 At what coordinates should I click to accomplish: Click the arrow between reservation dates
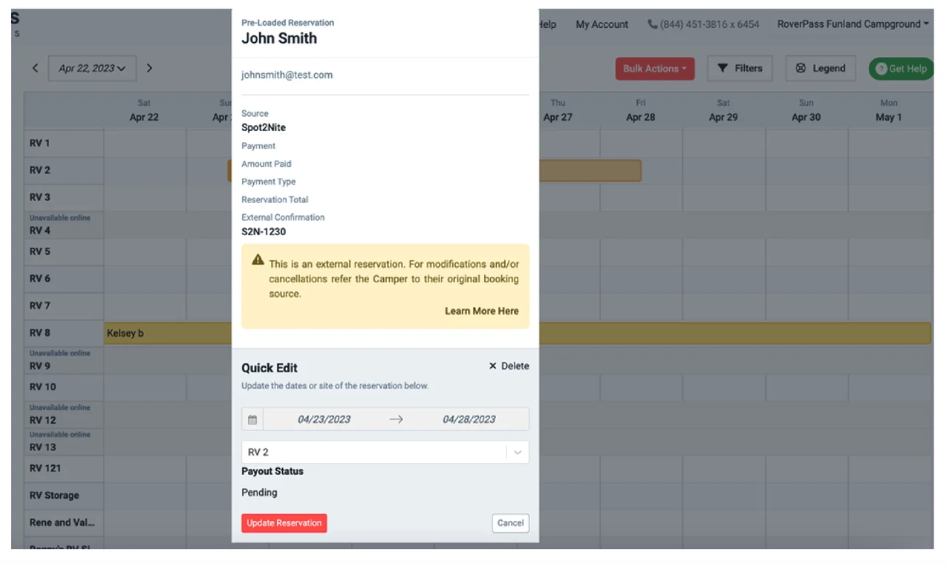point(396,419)
